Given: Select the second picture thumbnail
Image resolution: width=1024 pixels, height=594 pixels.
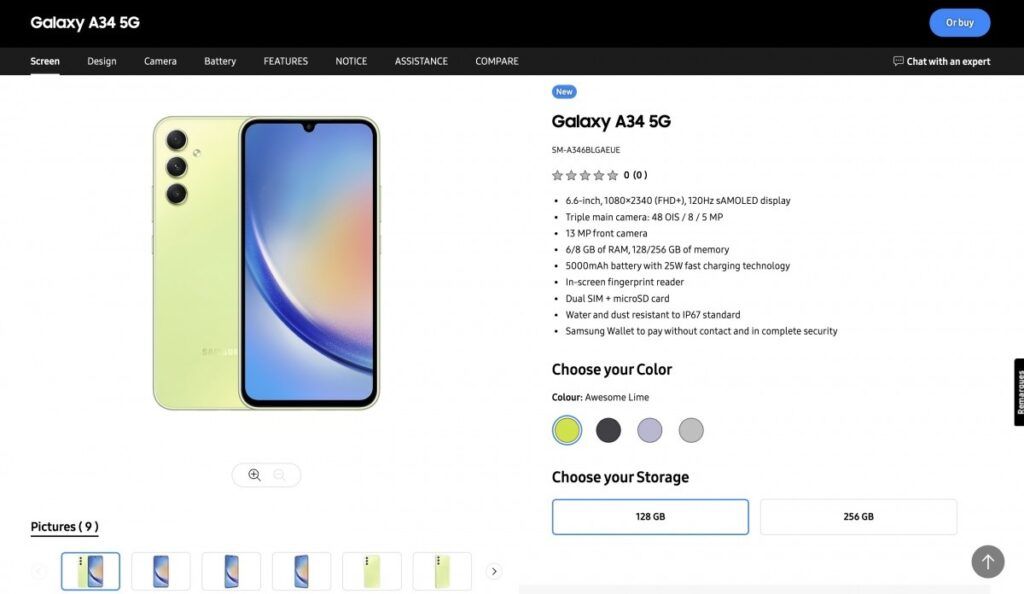Looking at the screenshot, I should pos(161,572).
